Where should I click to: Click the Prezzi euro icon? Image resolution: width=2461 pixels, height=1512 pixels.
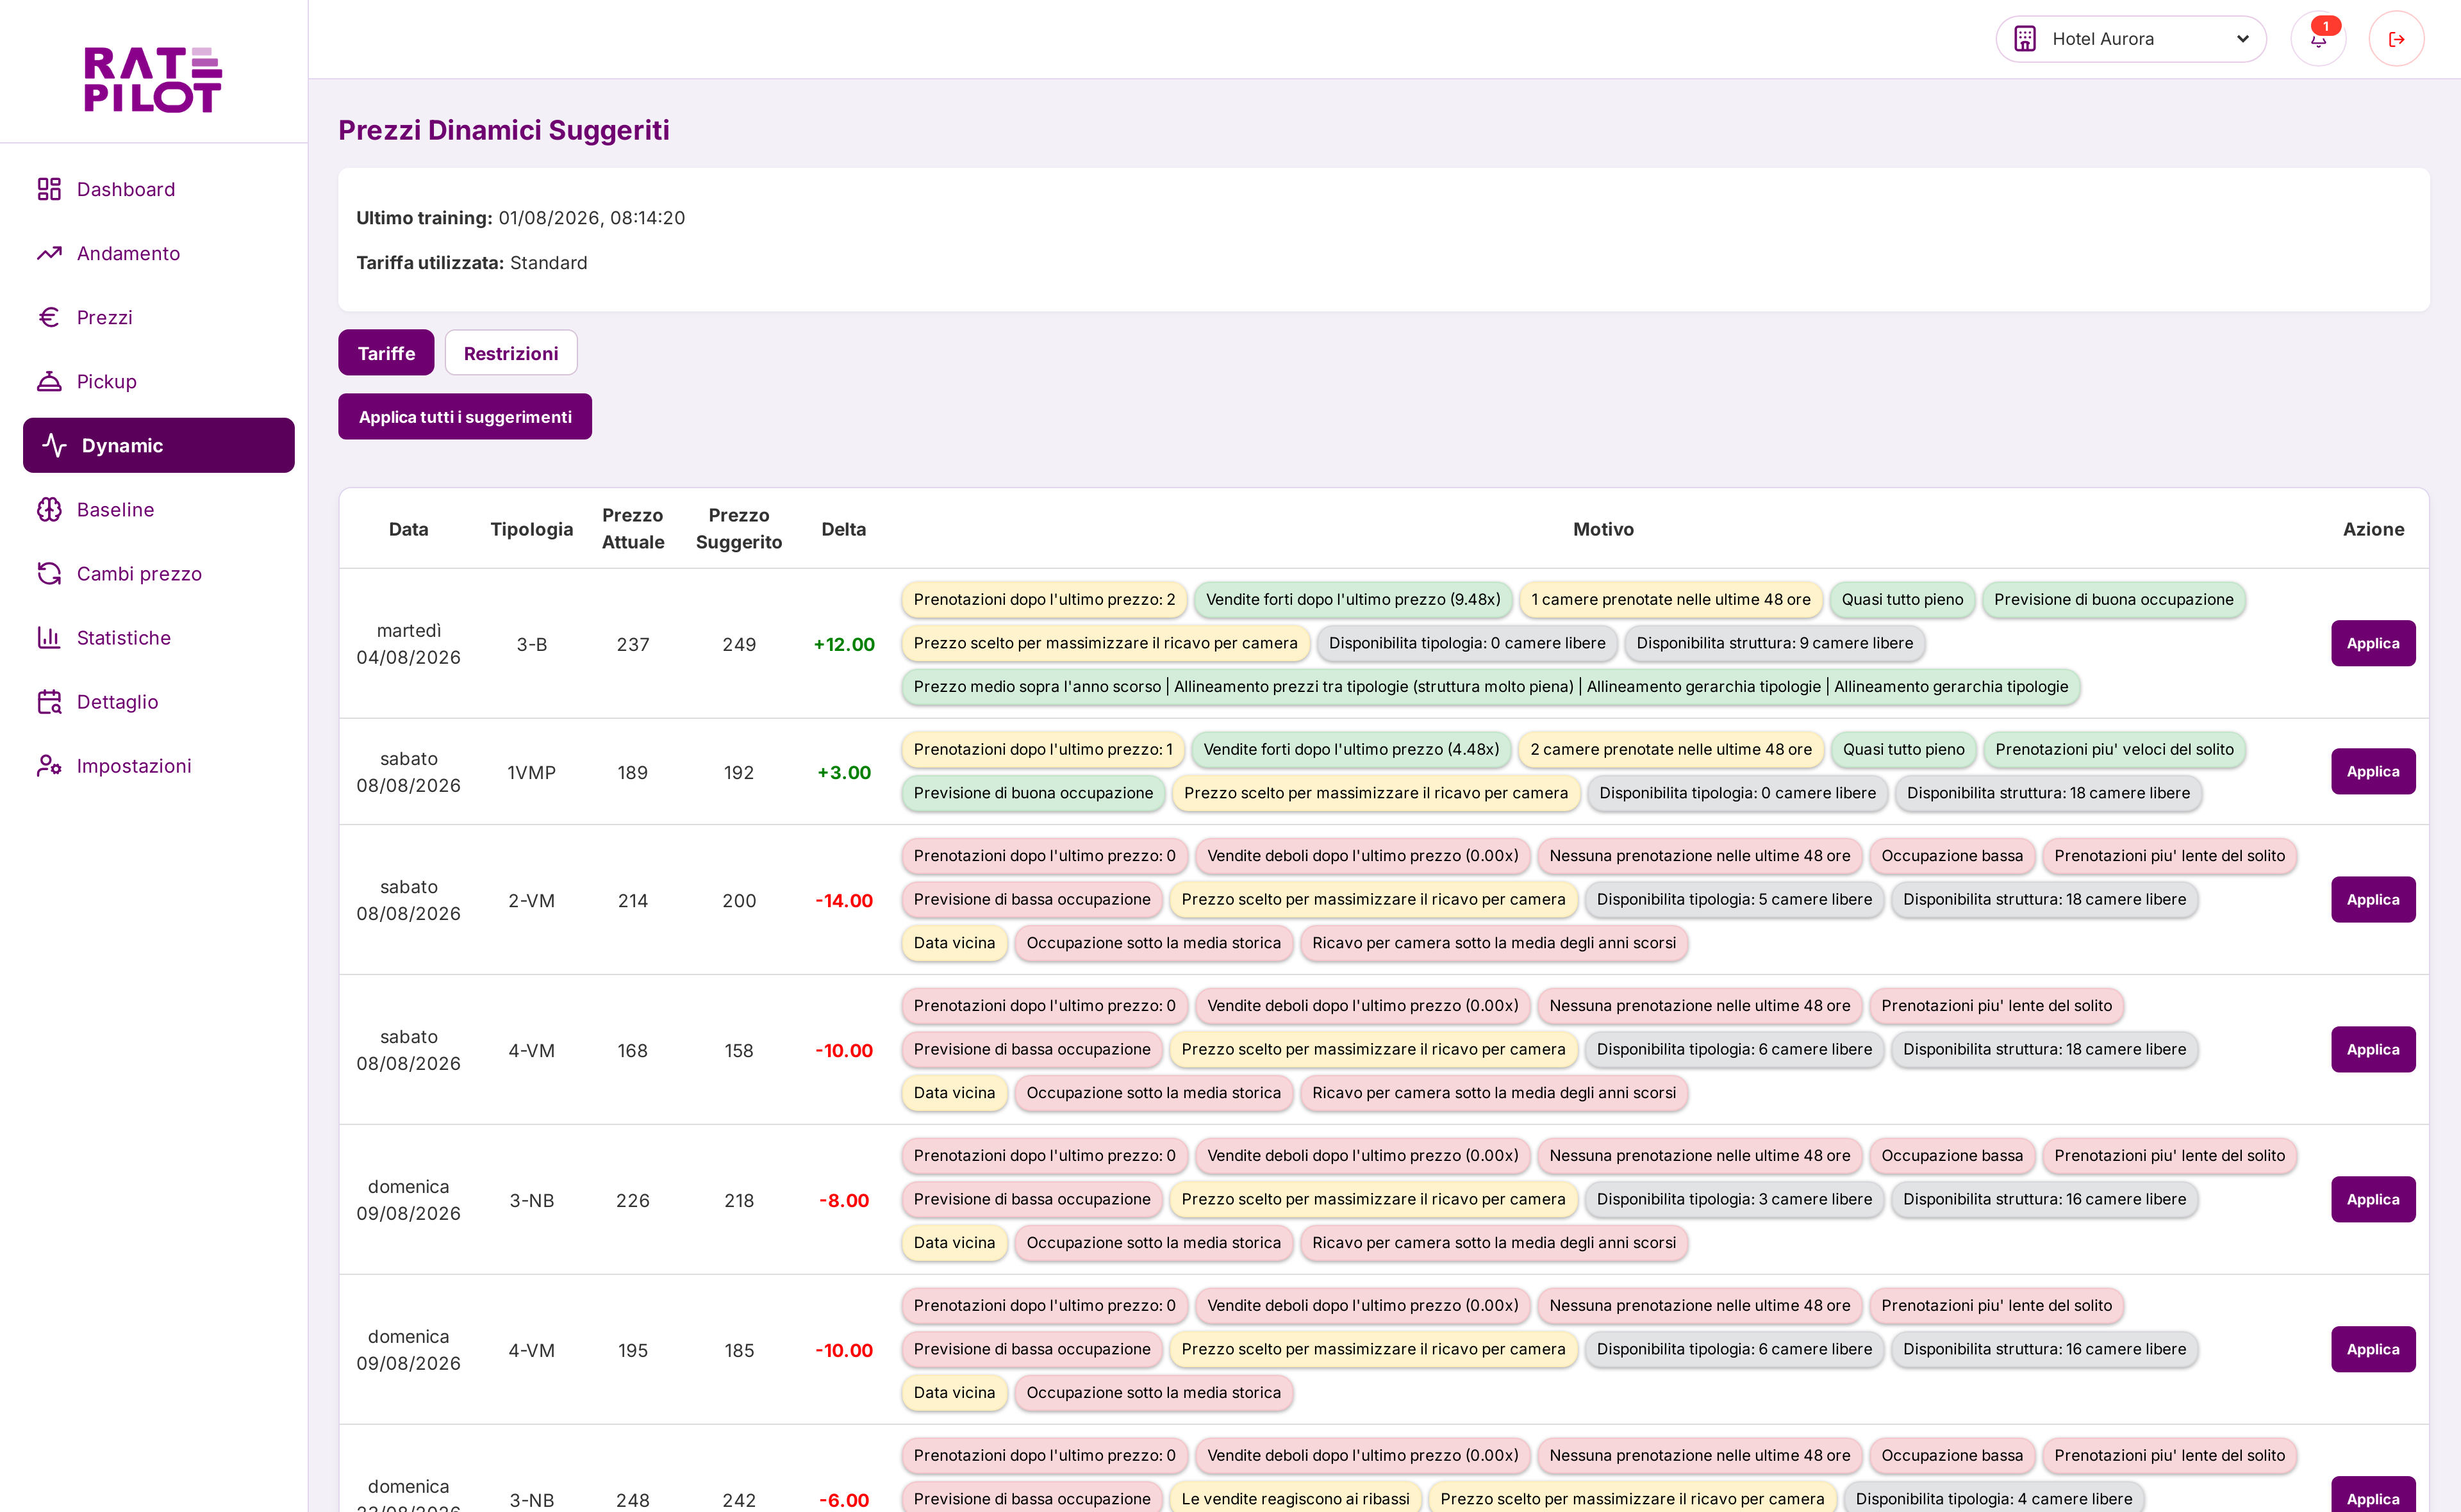tap(49, 317)
